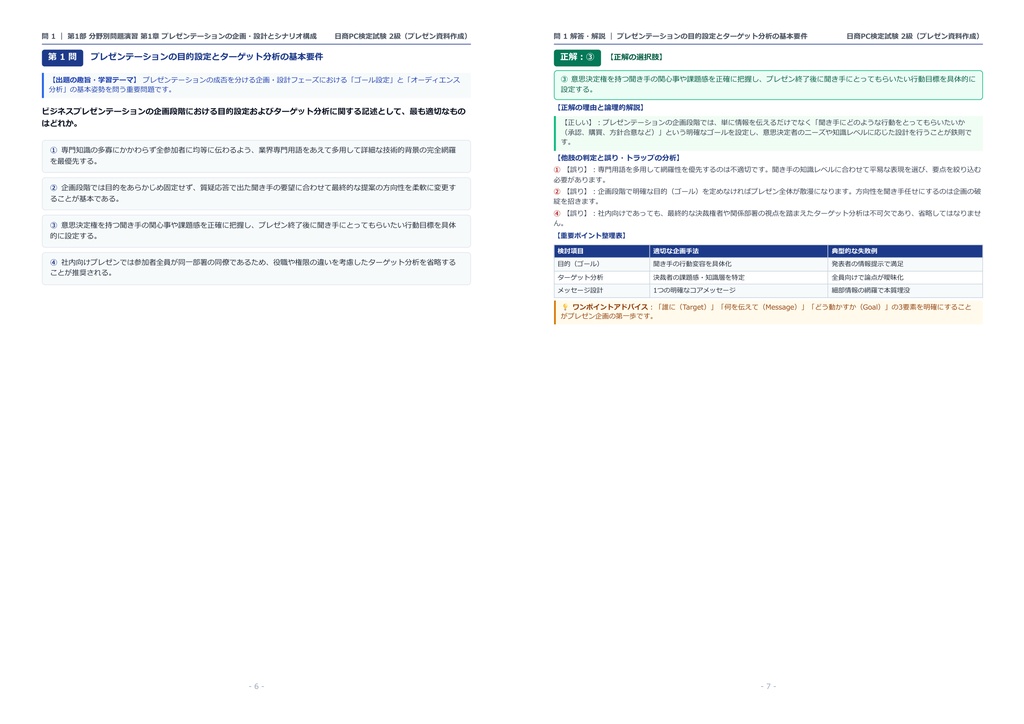Click the '【正しい】' explanation paragraph

point(768,133)
